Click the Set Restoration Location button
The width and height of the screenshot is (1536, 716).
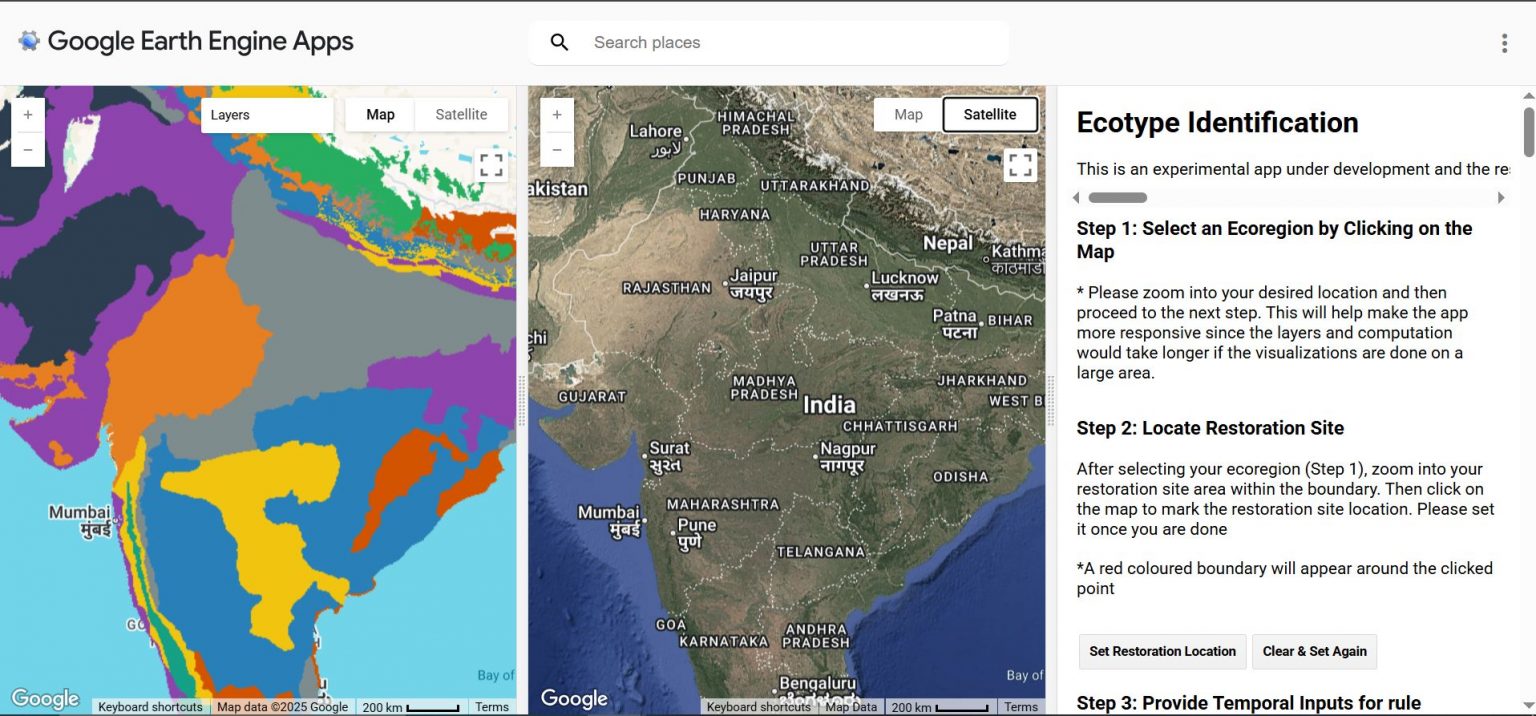[1162, 651]
